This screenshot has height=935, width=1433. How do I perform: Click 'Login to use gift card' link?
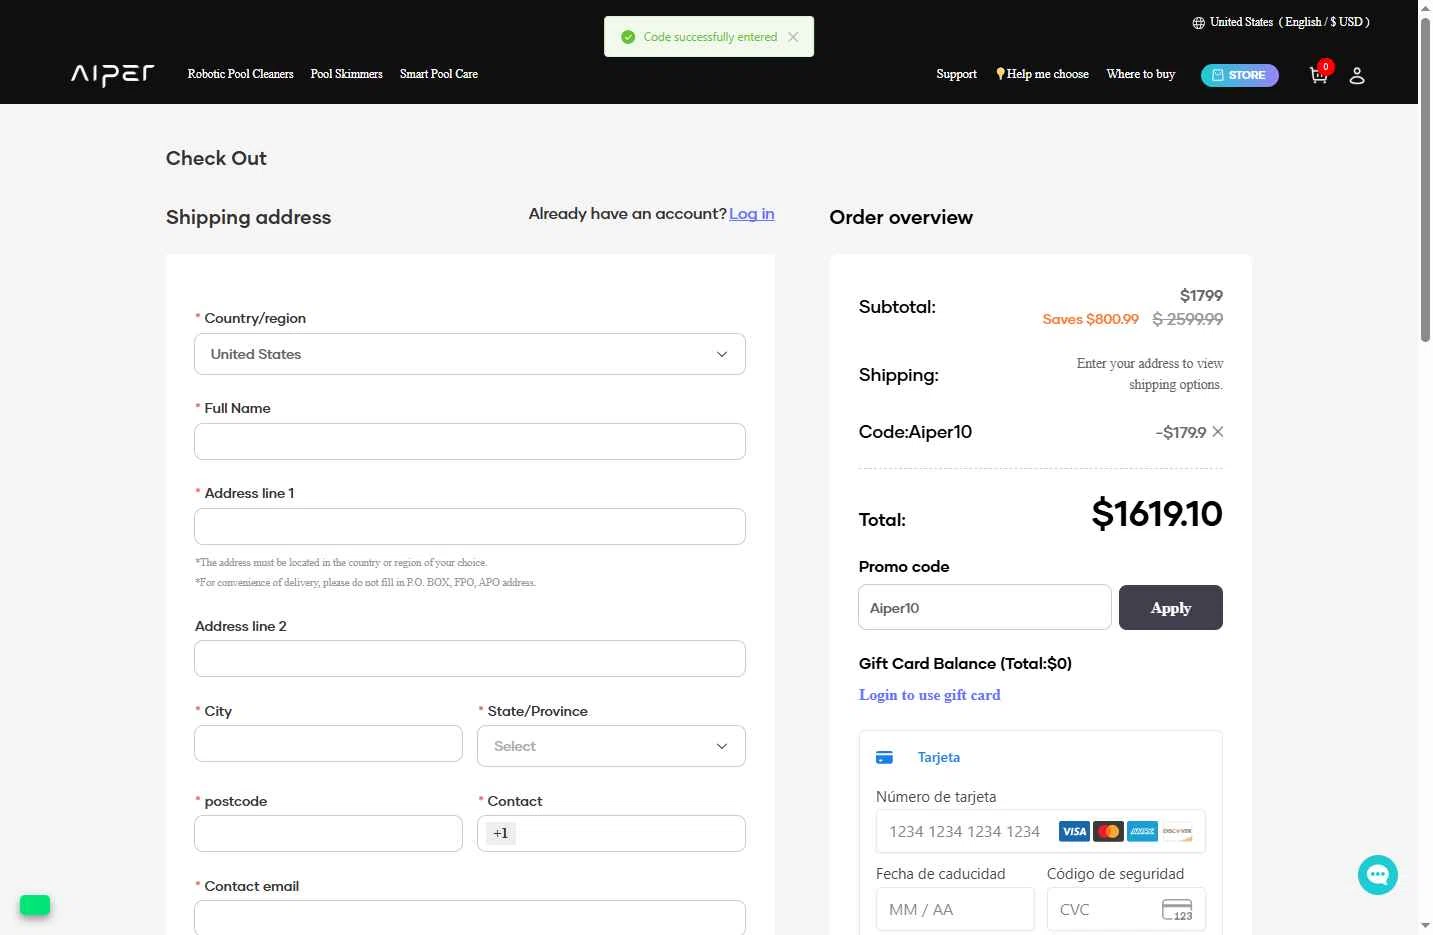click(929, 695)
